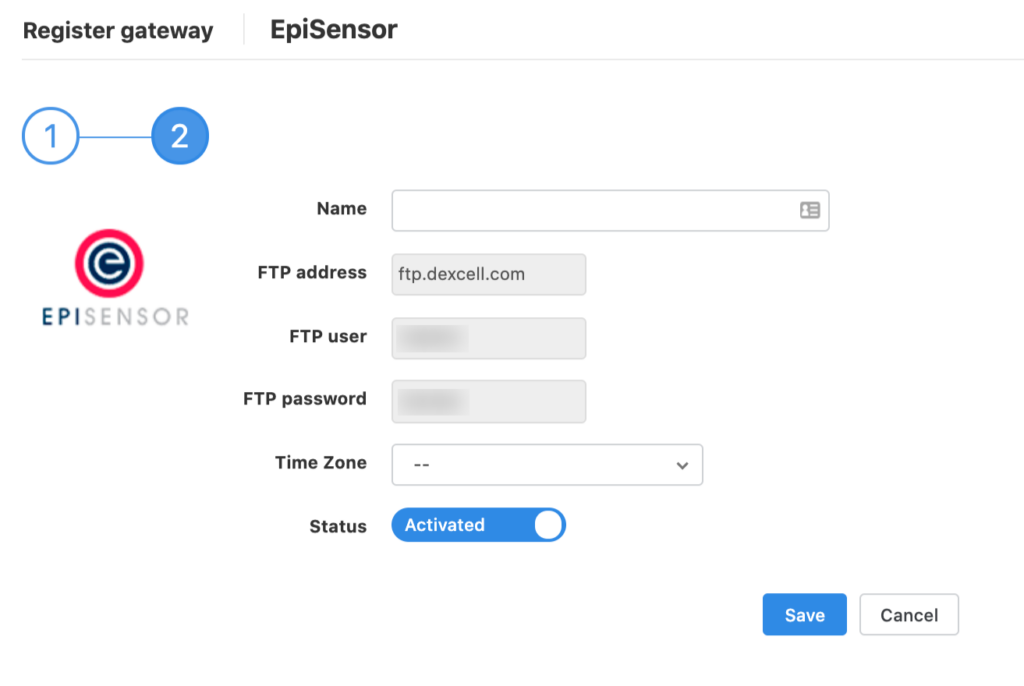Click the Time Zone field label
Image resolution: width=1024 pixels, height=686 pixels.
click(320, 463)
